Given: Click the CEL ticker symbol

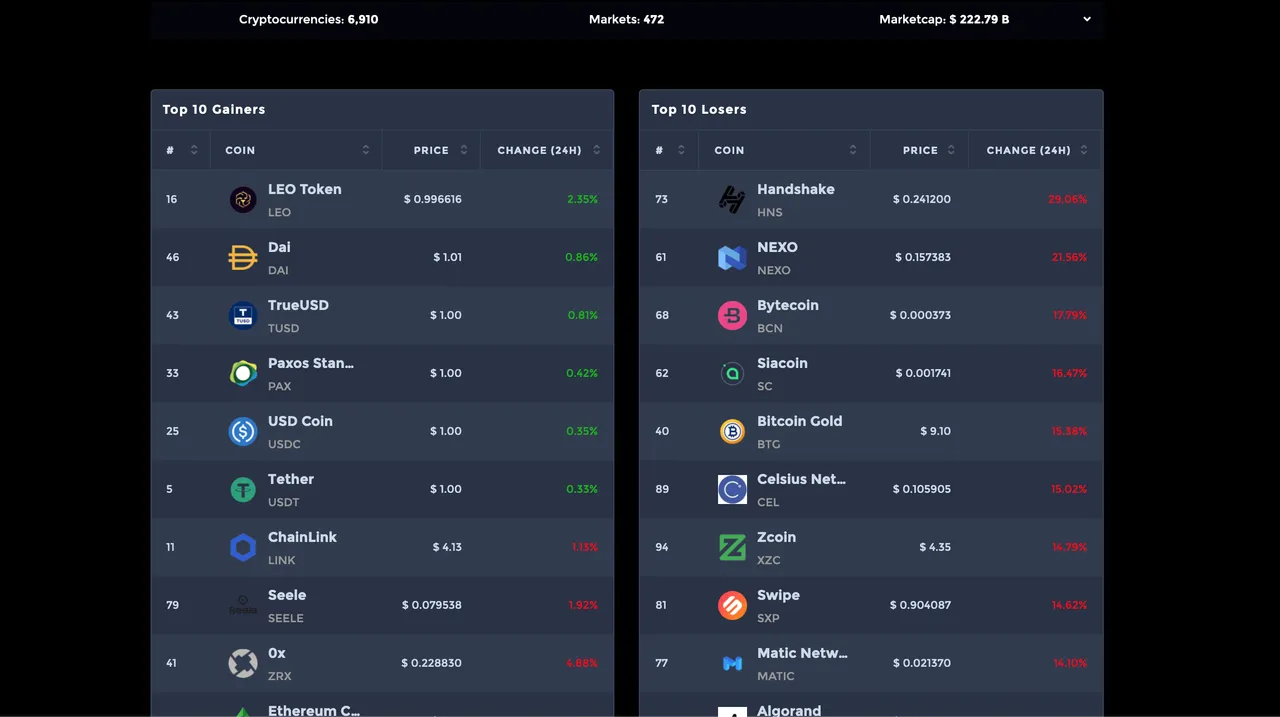Looking at the screenshot, I should coord(768,502).
